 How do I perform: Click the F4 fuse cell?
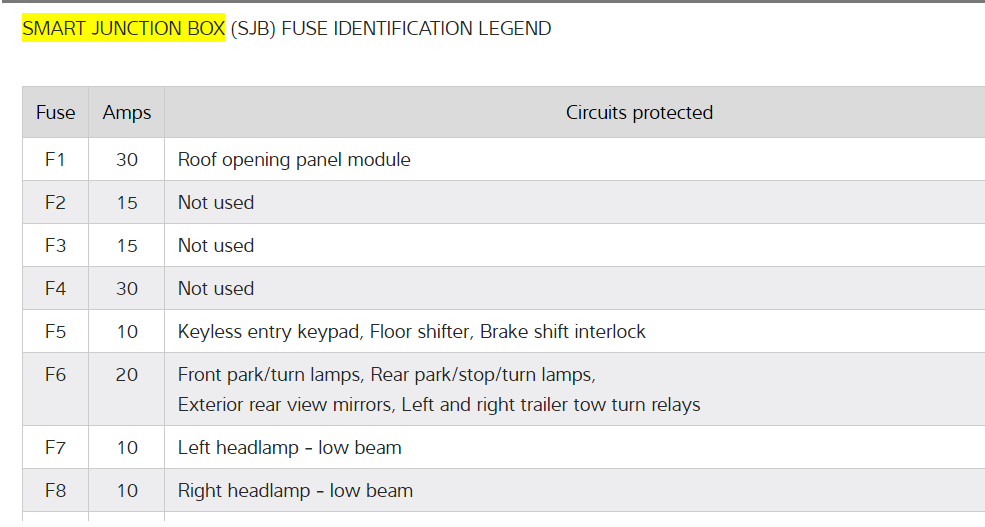click(55, 289)
